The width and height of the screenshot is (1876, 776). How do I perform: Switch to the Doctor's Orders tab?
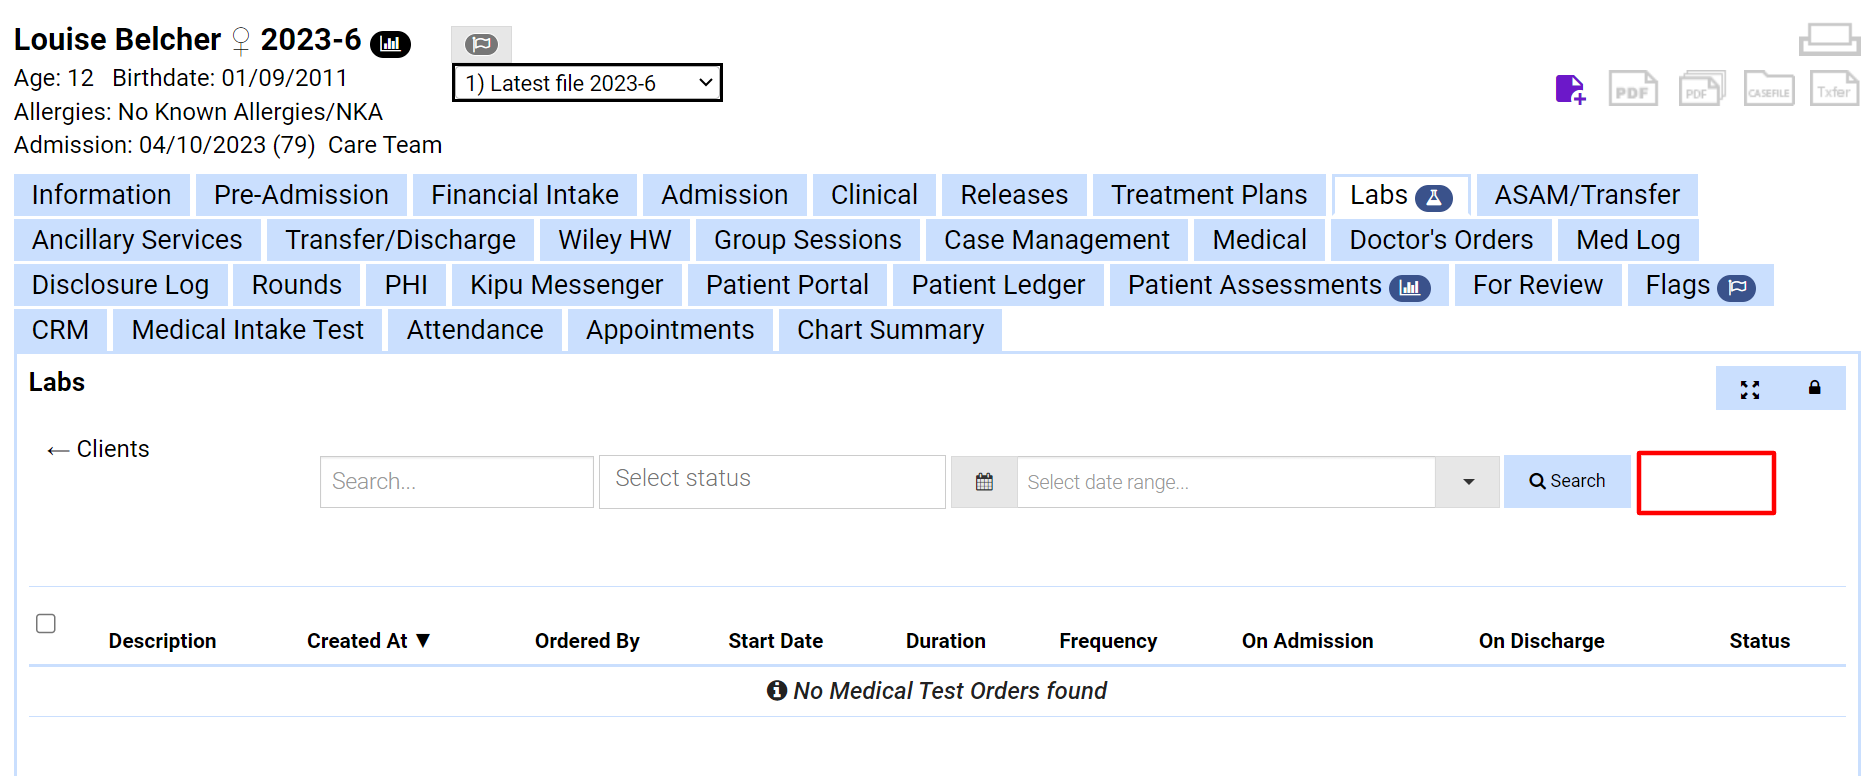[1440, 239]
